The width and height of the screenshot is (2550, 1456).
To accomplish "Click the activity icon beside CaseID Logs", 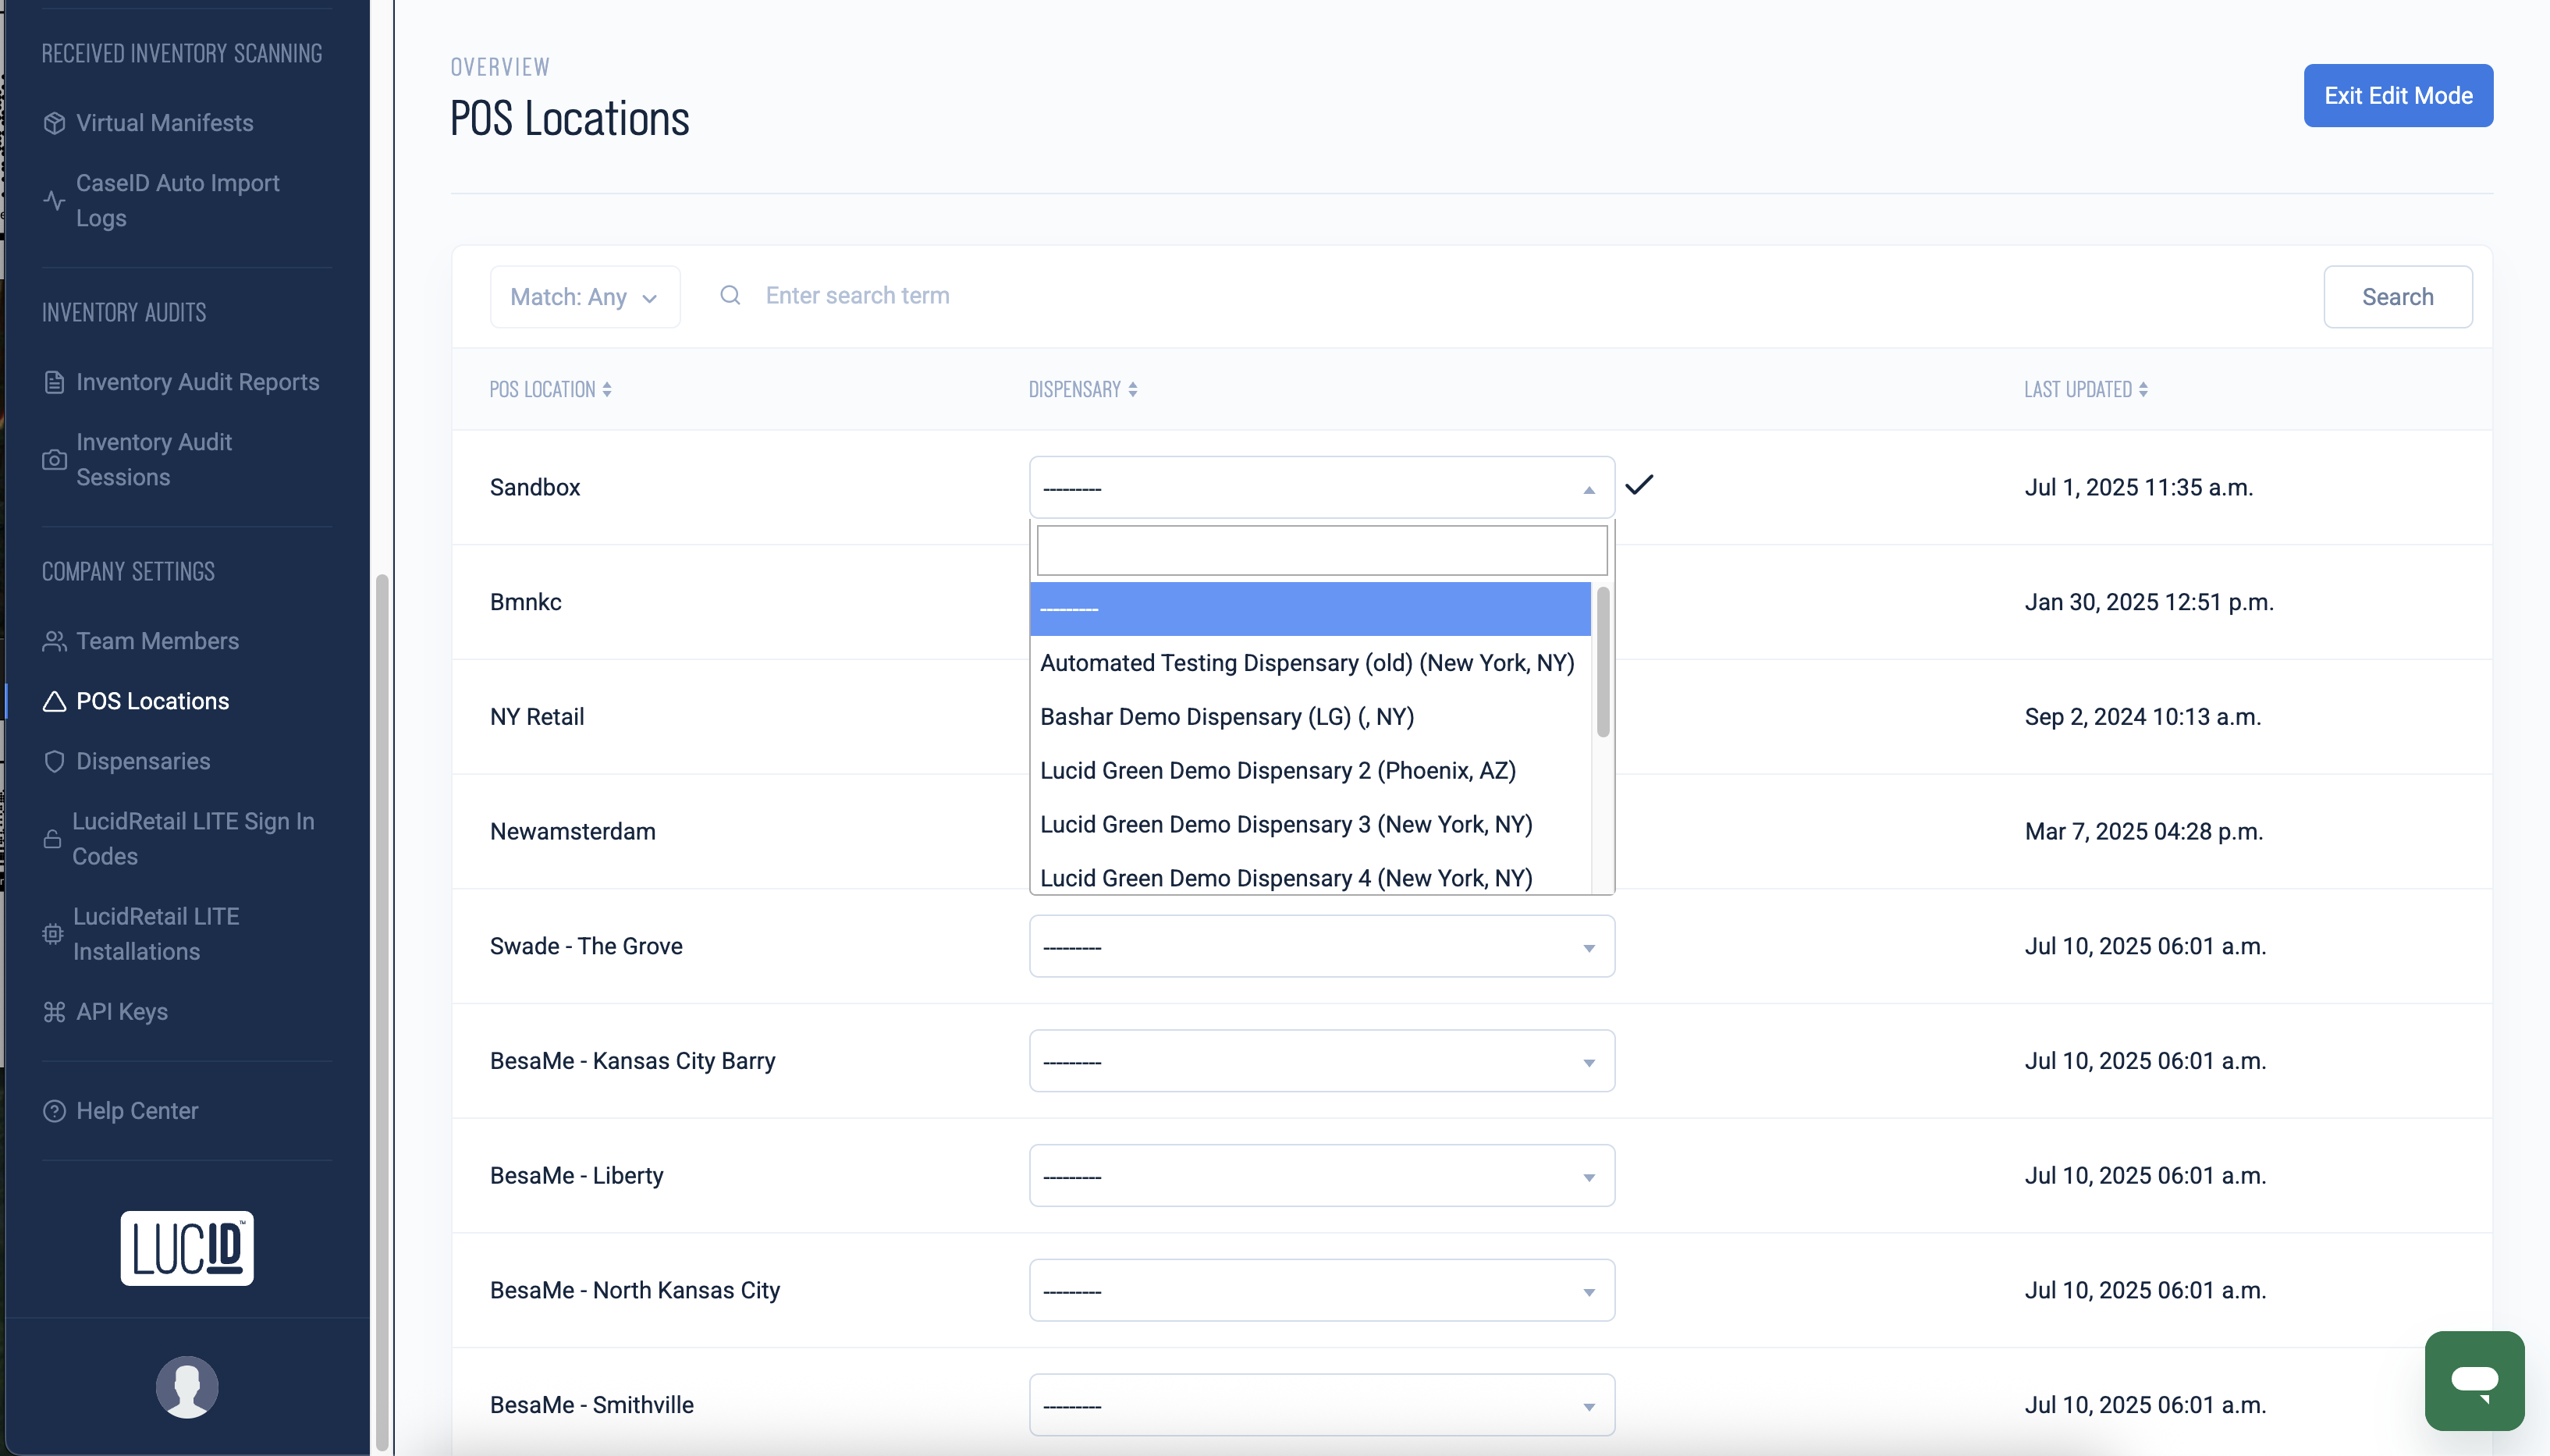I will [54, 200].
